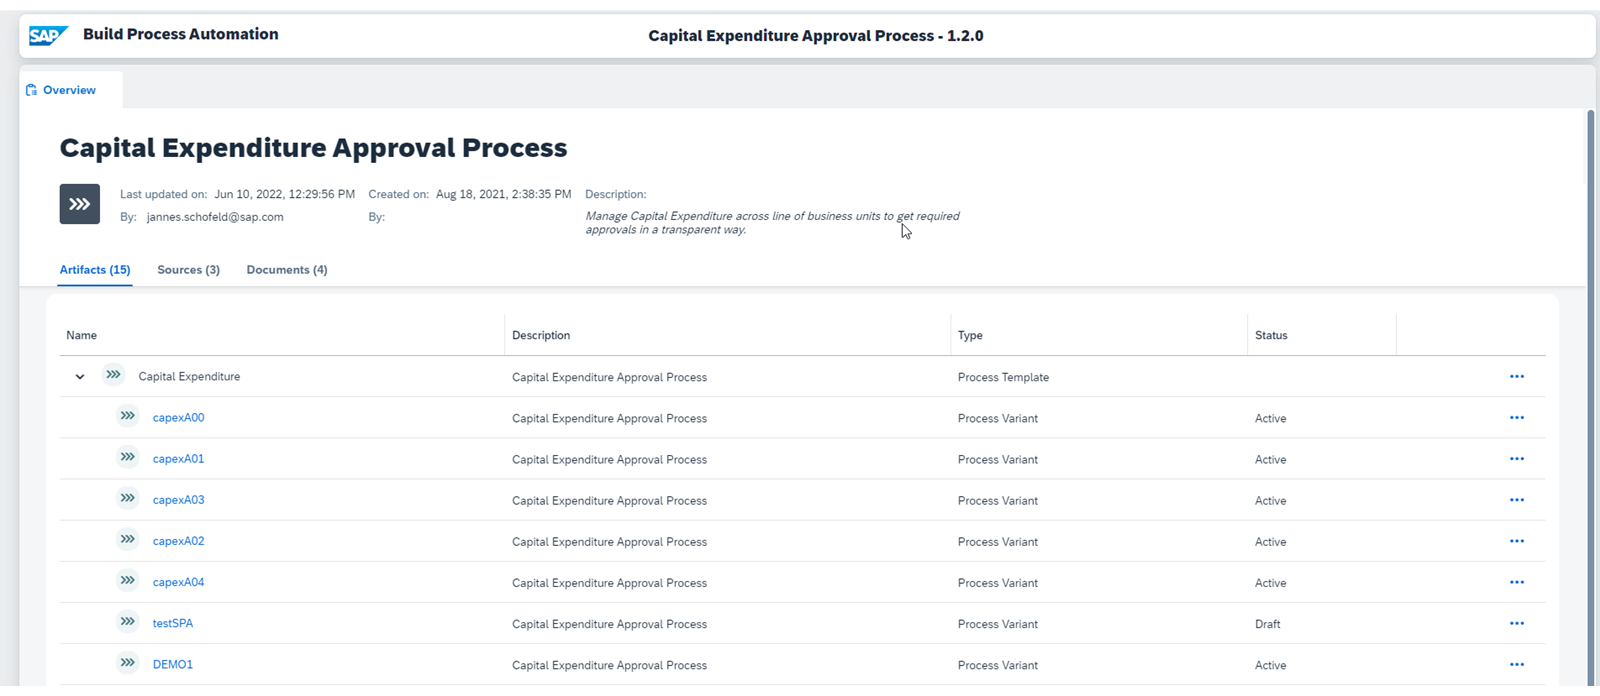
Task: Click the Active status of capexA00
Action: click(1270, 418)
